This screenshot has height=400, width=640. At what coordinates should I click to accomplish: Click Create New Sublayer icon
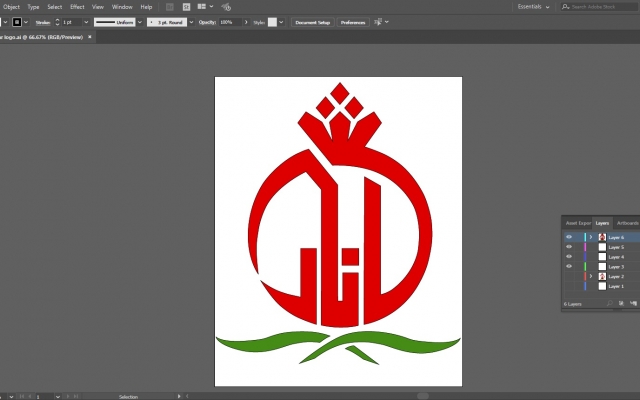[x=633, y=303]
